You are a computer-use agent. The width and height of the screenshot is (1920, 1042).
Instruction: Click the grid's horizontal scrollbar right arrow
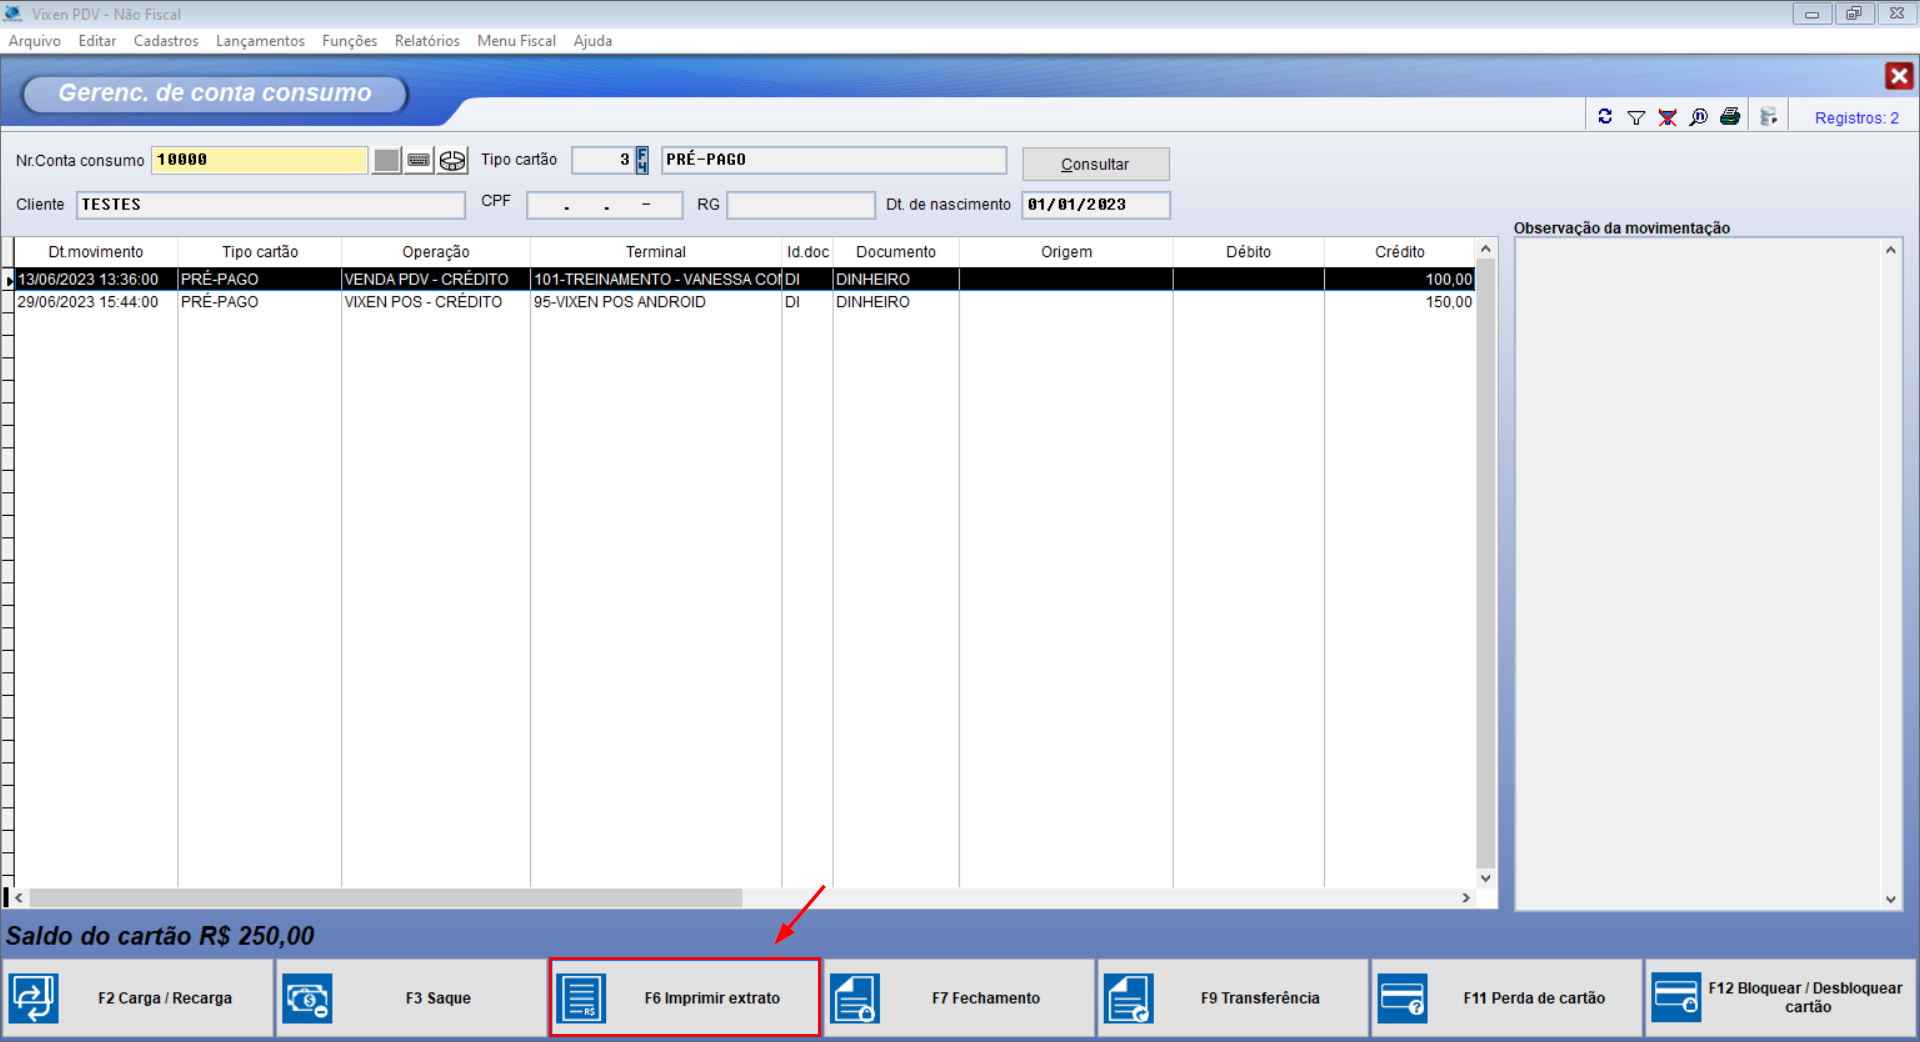1466,898
